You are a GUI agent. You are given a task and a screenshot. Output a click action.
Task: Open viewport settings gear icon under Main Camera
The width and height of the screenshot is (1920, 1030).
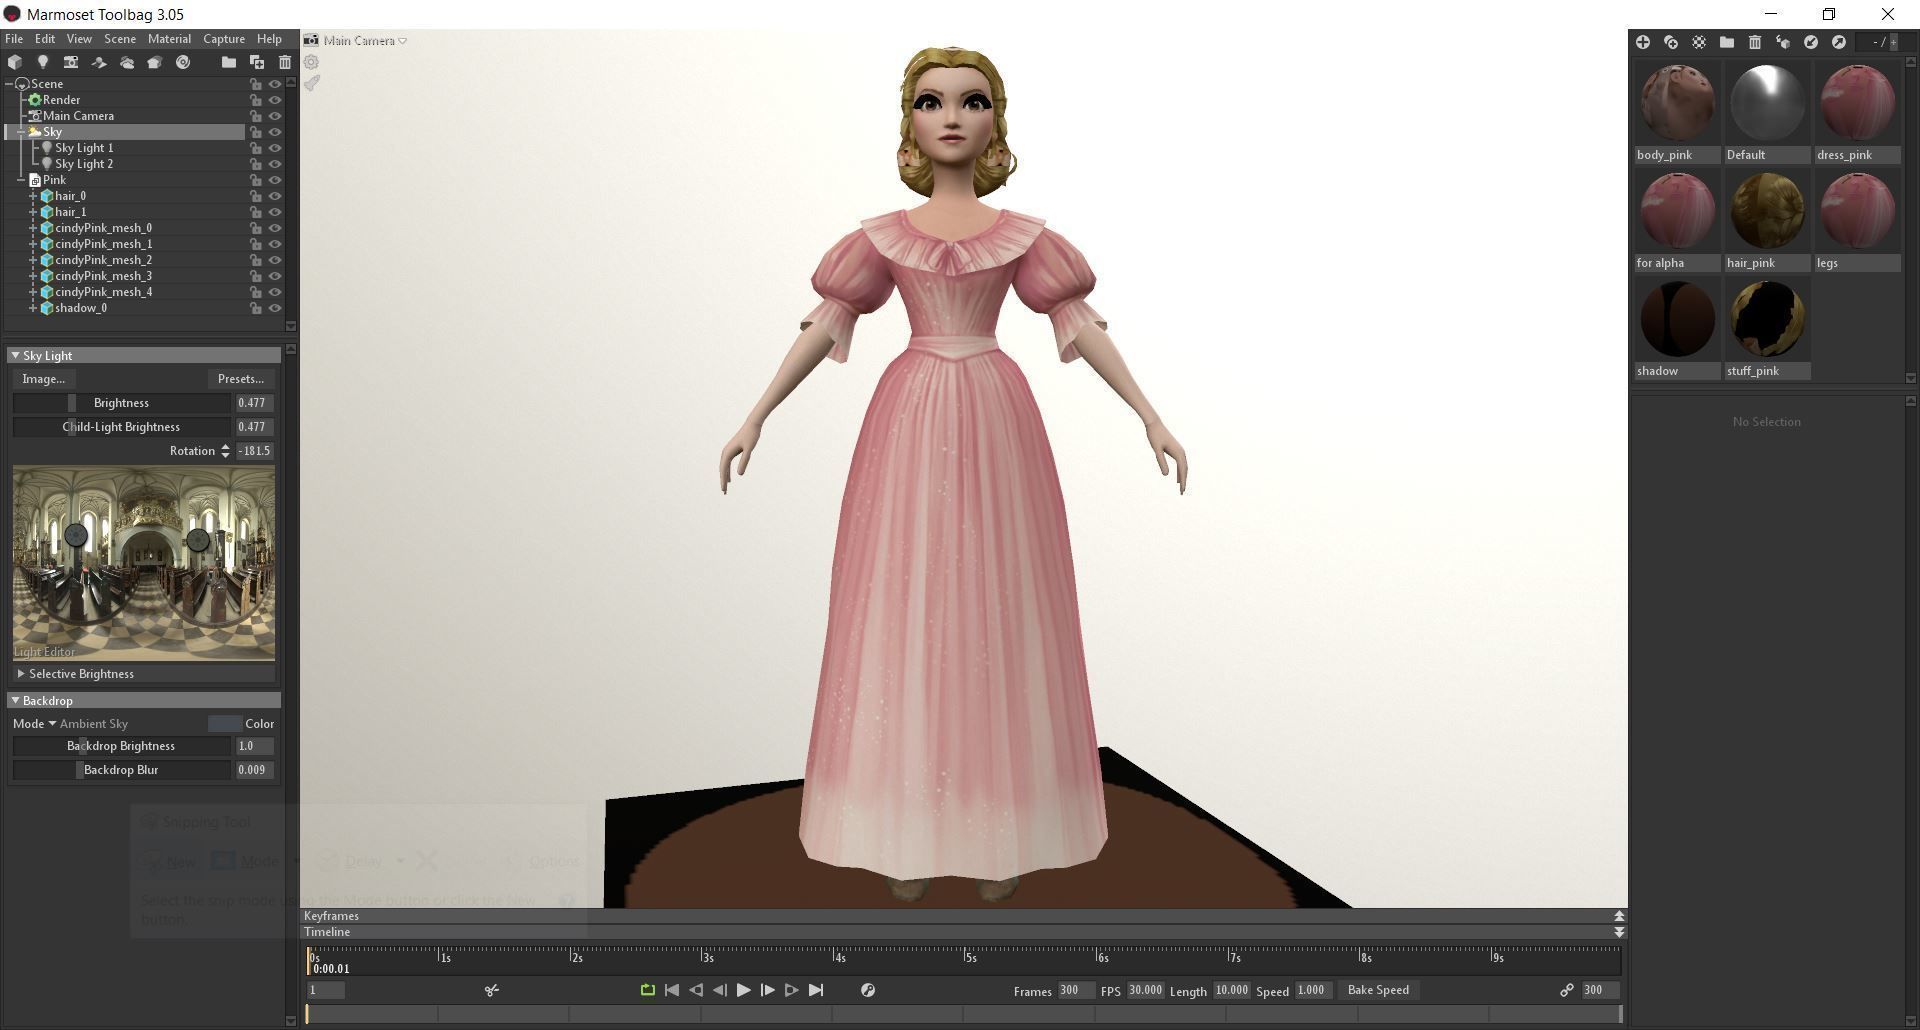pos(312,62)
